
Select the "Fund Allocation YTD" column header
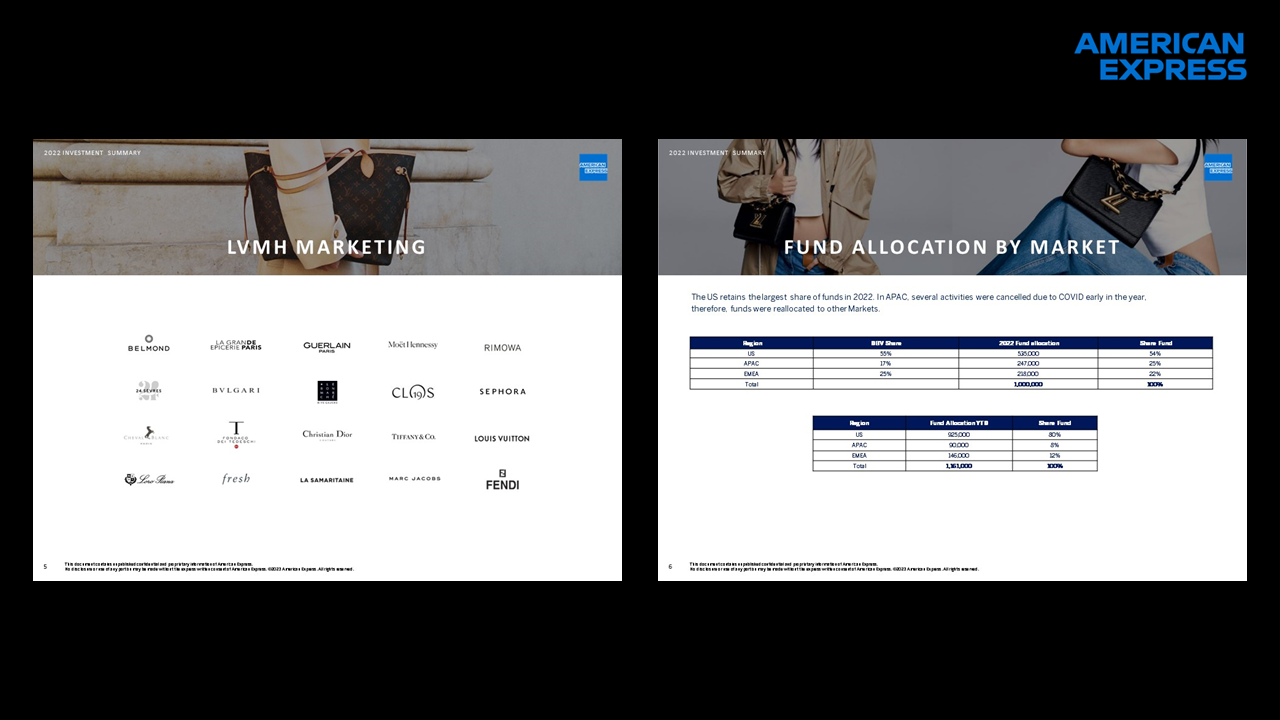pyautogui.click(x=959, y=423)
